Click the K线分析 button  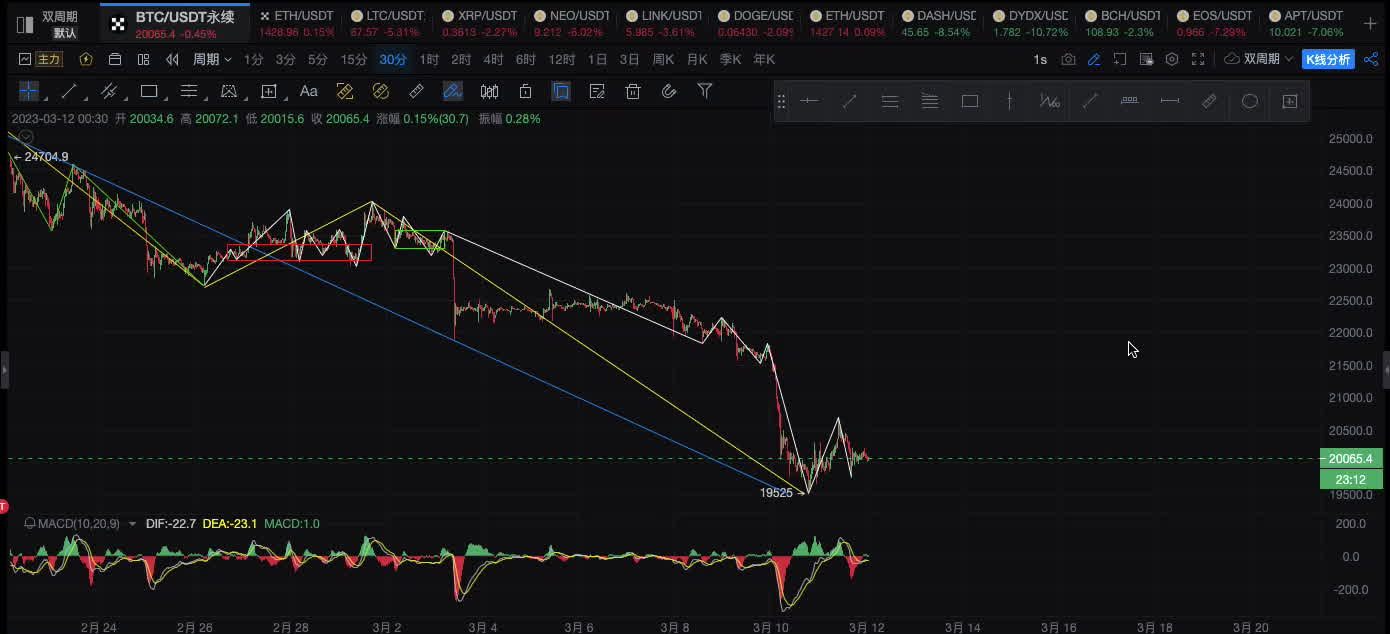point(1328,60)
